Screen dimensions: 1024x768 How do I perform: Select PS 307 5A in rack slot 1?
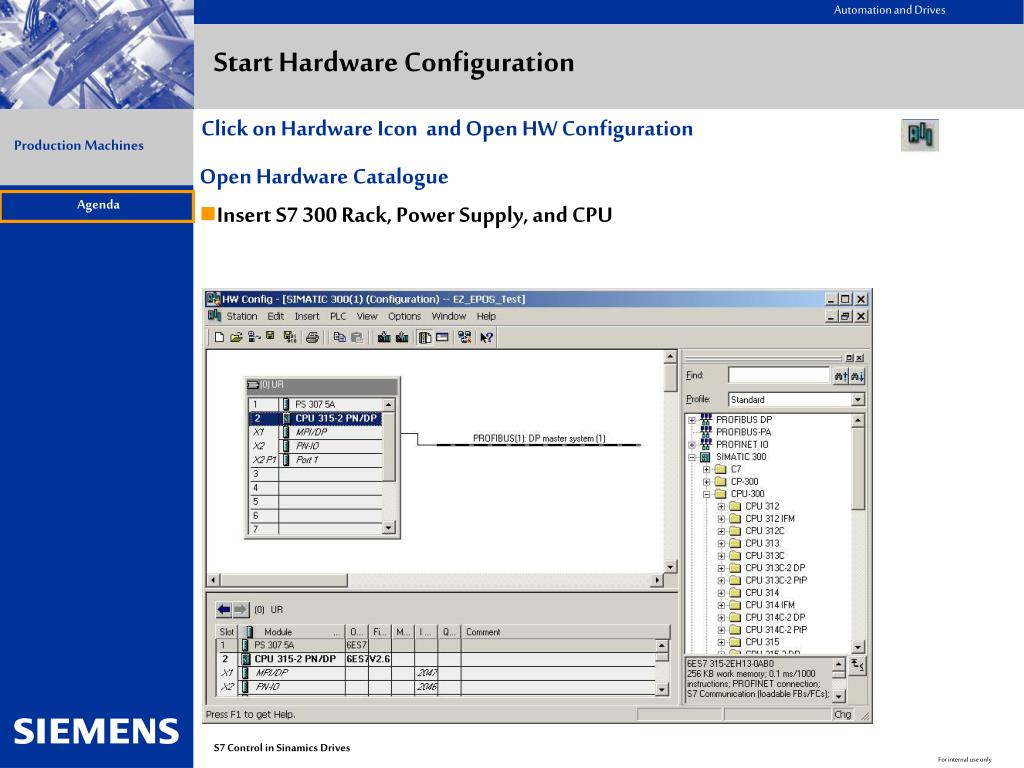point(315,404)
